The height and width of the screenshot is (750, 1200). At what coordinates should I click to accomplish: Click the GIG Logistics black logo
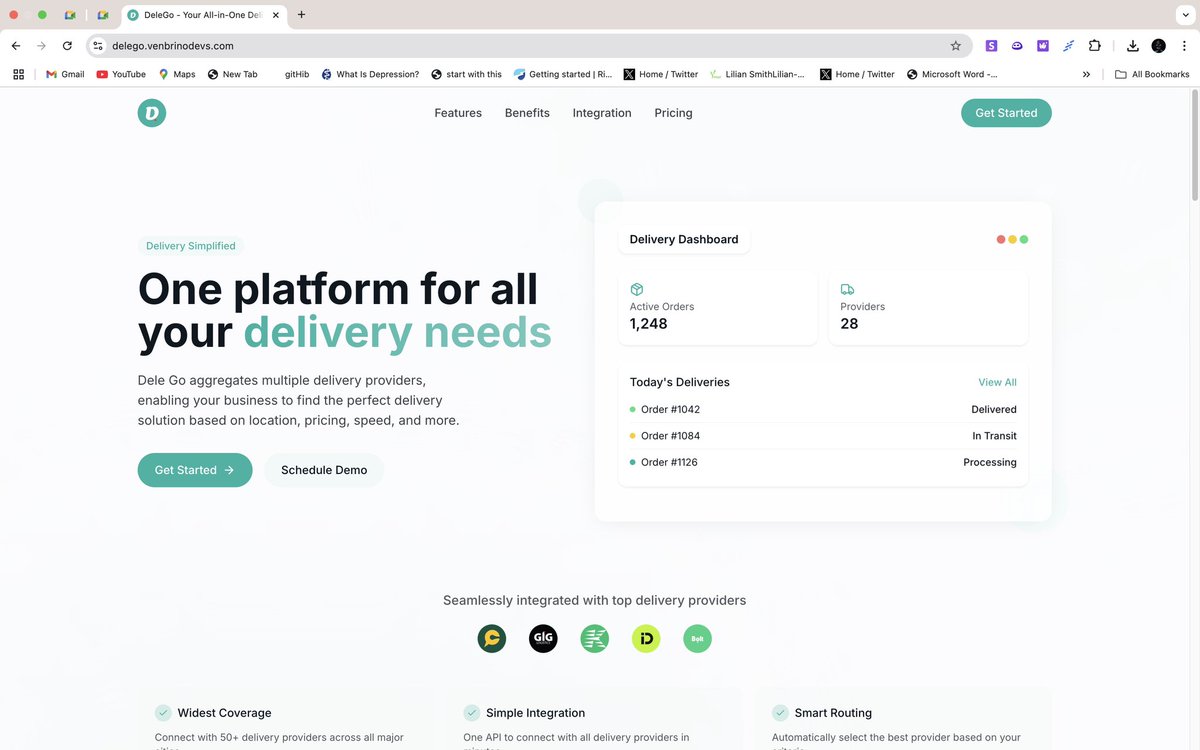(543, 638)
